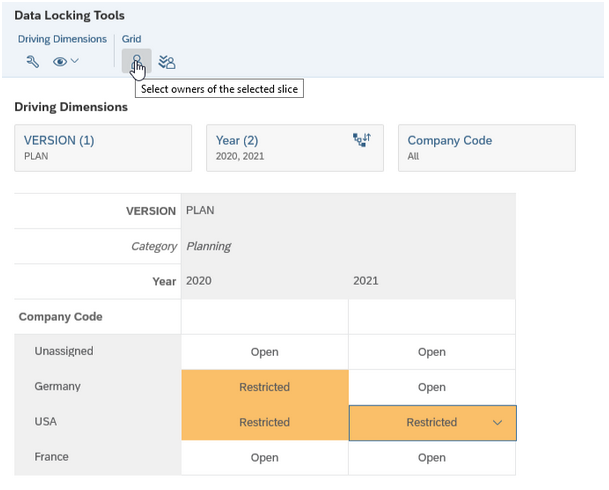This screenshot has width=609, height=490.
Task: Expand the chevron beside the eye icon
Action: coord(75,62)
